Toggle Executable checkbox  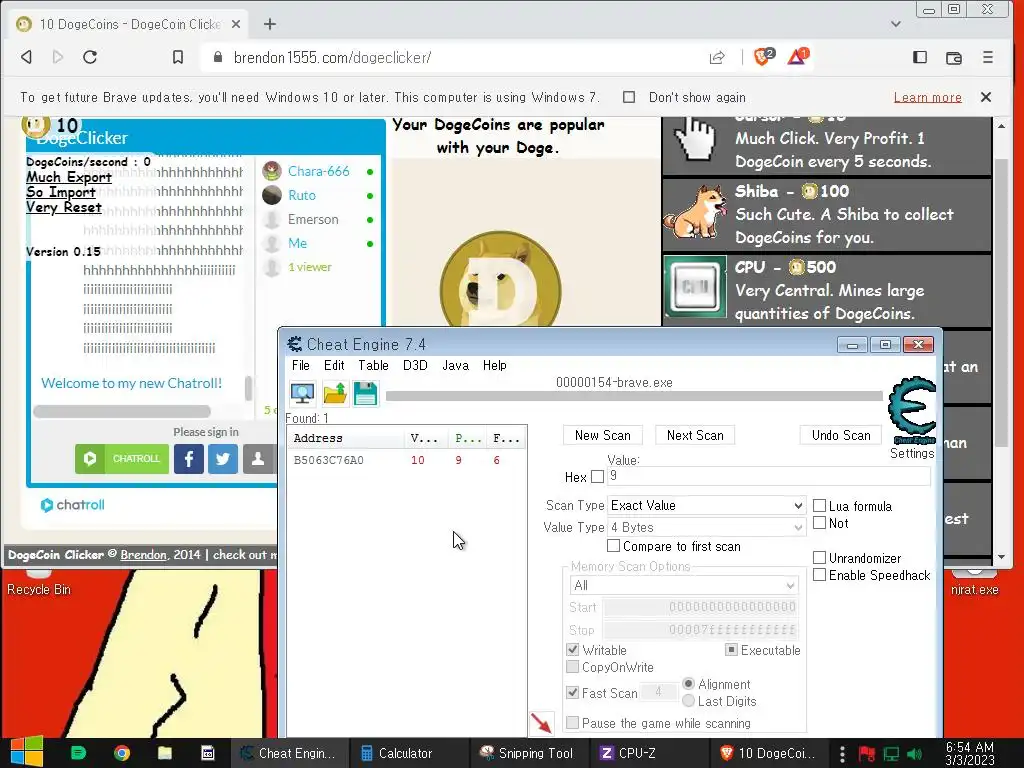[x=731, y=650]
